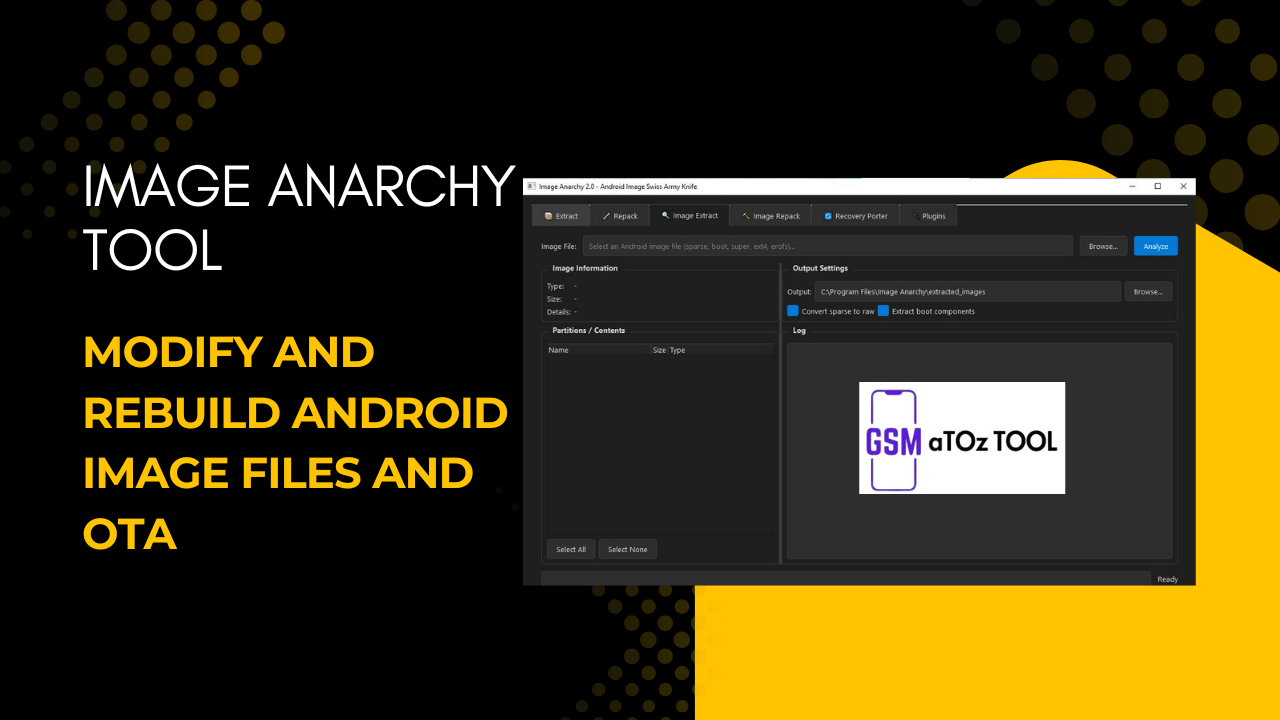Click the Ready status bar label
The width and height of the screenshot is (1280, 720).
point(1166,578)
